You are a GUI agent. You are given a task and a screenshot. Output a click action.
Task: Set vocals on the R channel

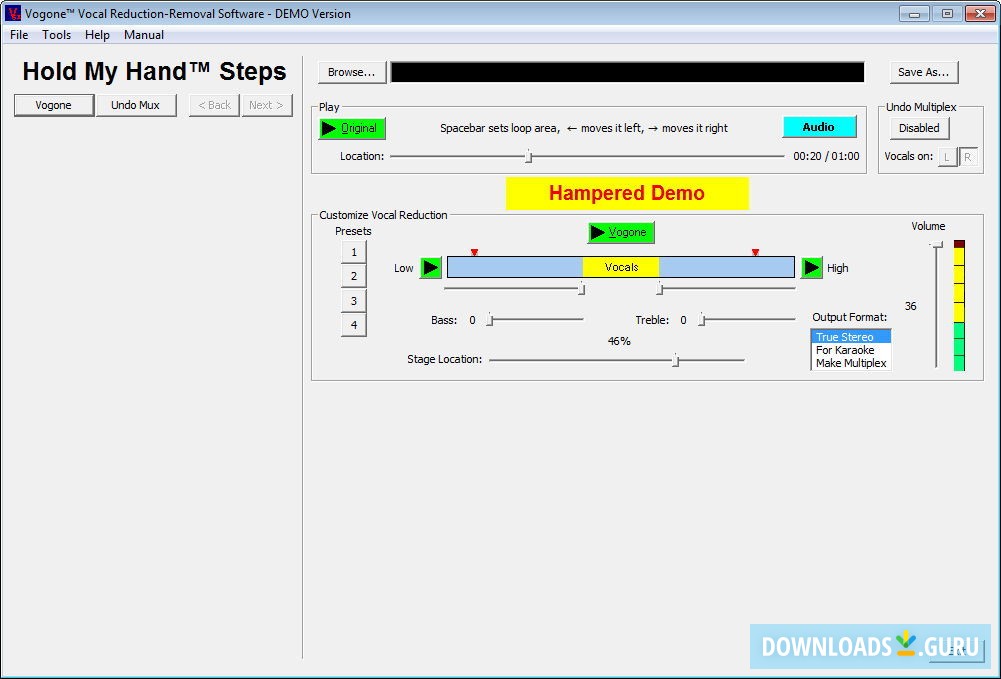click(968, 157)
